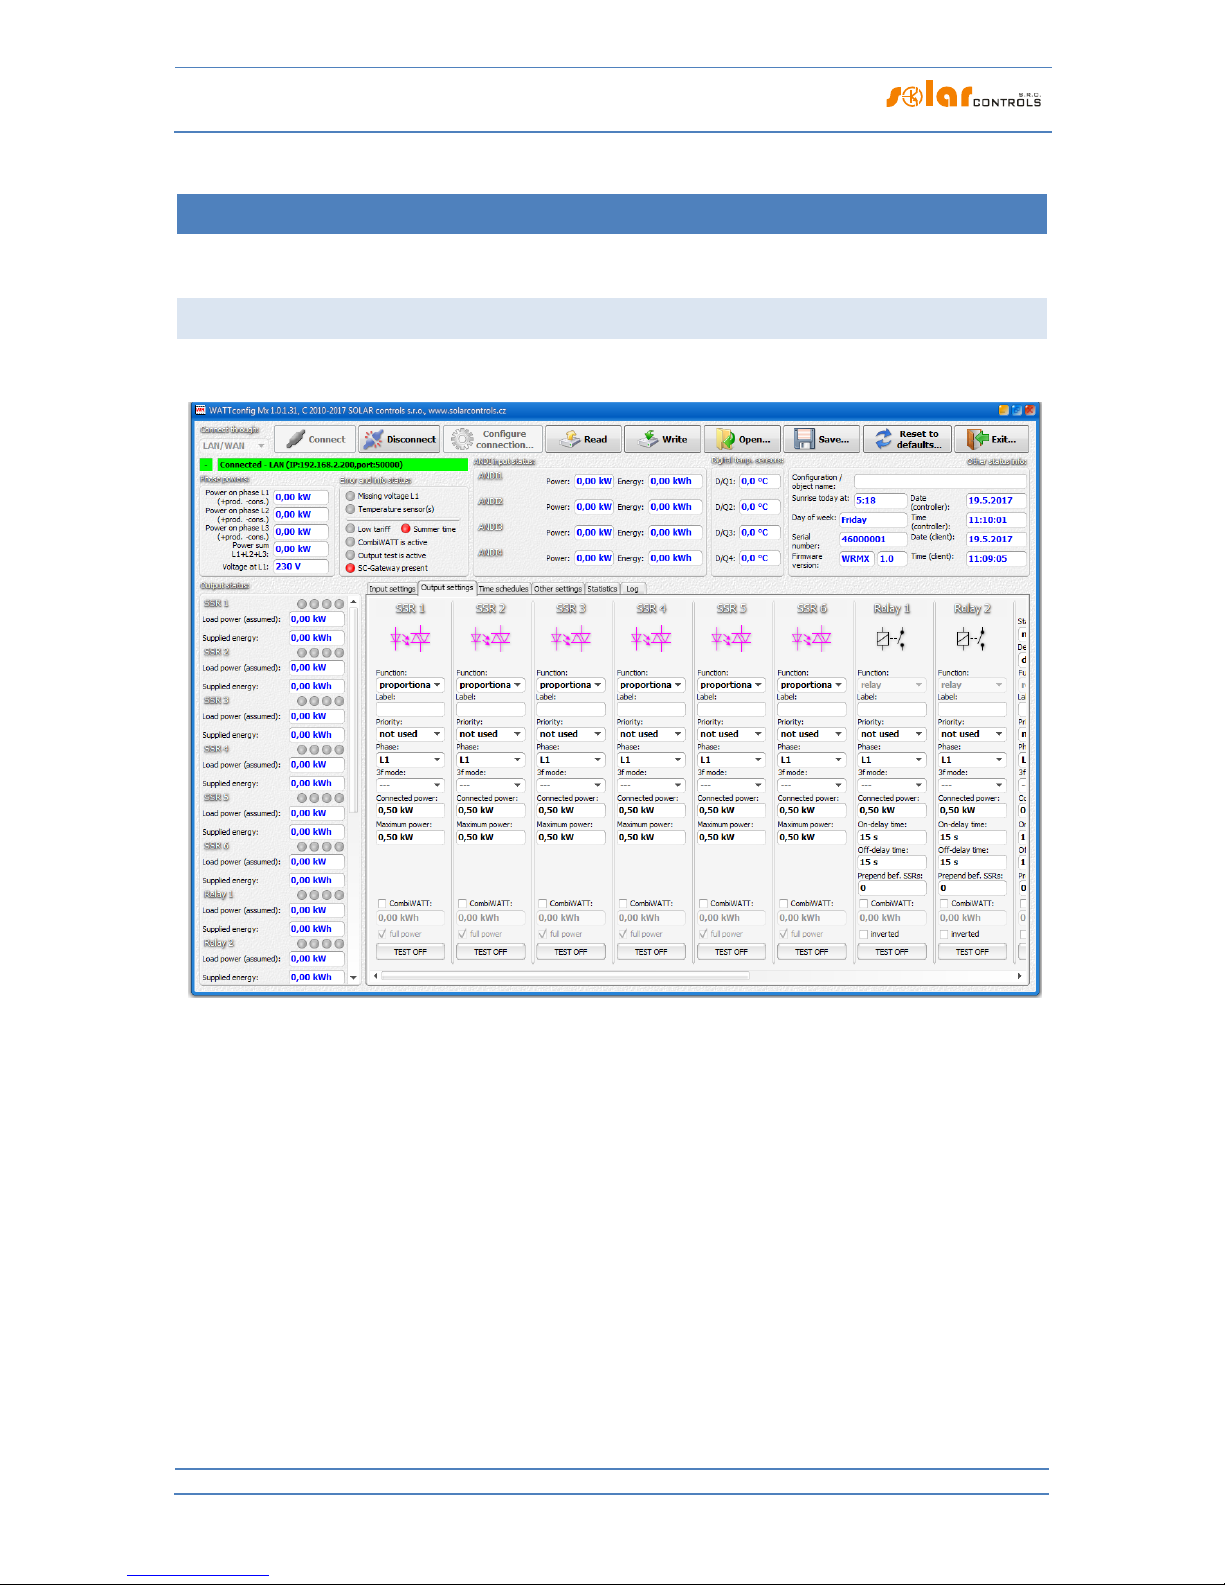Click the SSR 2 triac symbol

pyautogui.click(x=490, y=639)
